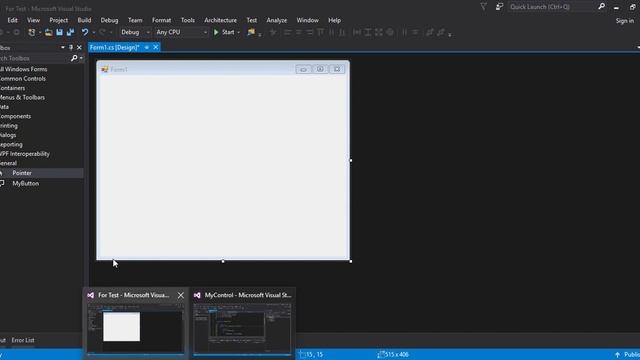Pin the Form1.cs [Design] tab
Viewport: 640px width, 360px height.
coord(147,47)
